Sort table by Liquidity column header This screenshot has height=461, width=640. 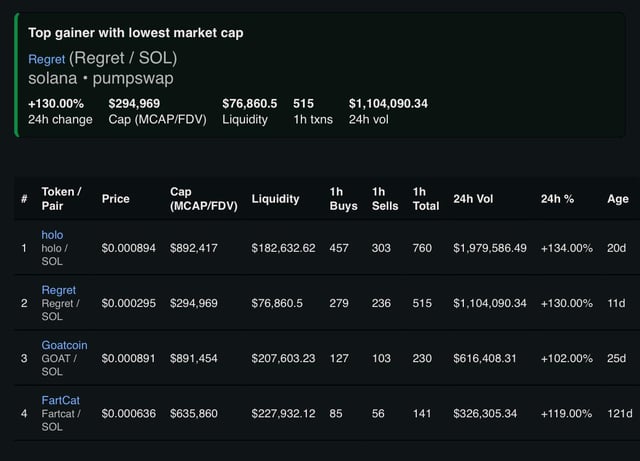click(x=276, y=199)
